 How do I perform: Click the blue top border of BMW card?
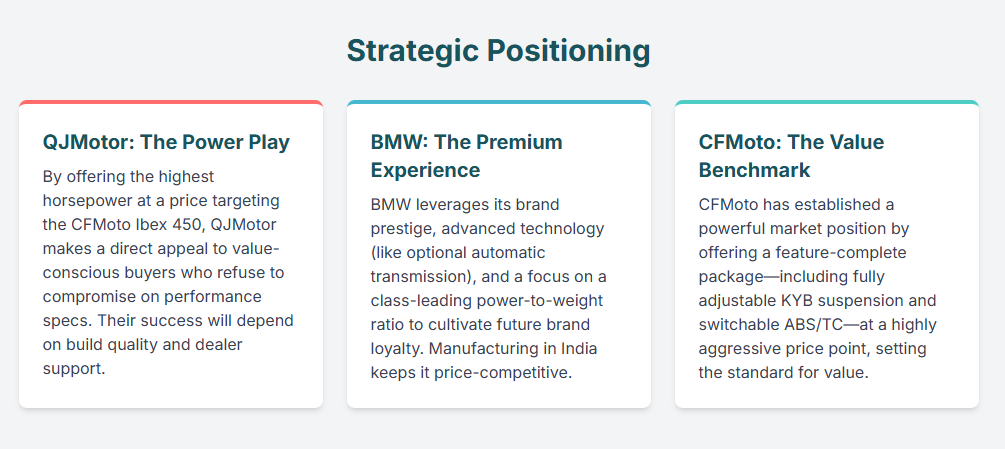499,102
